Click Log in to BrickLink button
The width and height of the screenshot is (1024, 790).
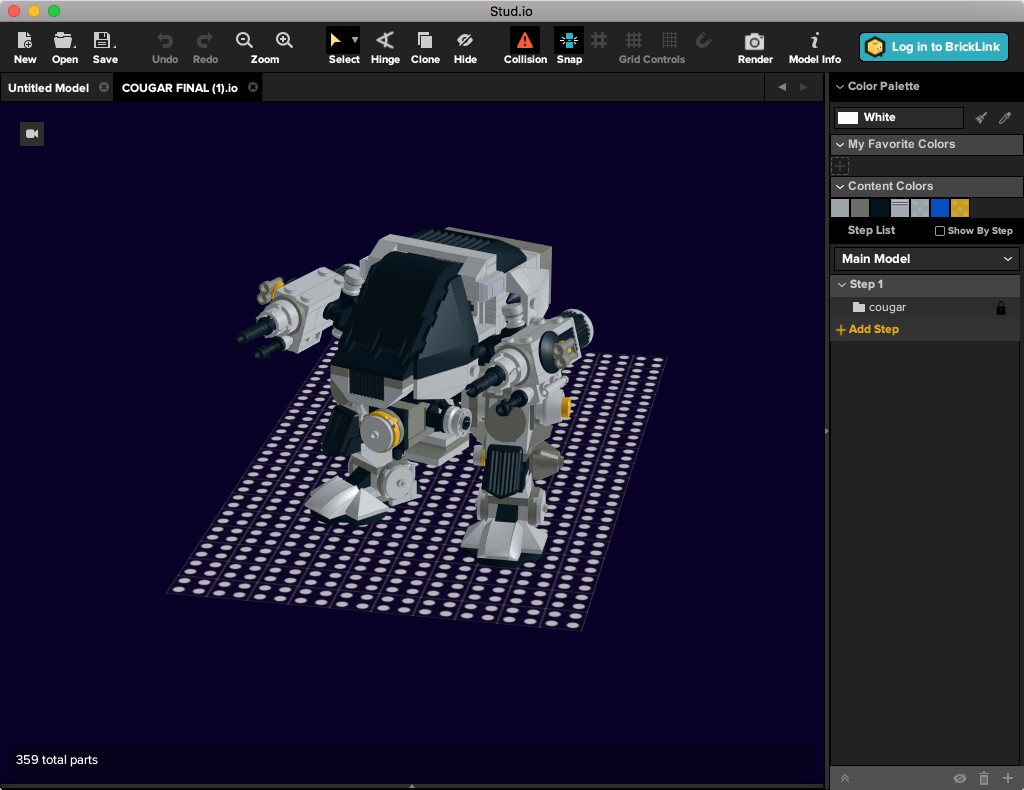933,47
